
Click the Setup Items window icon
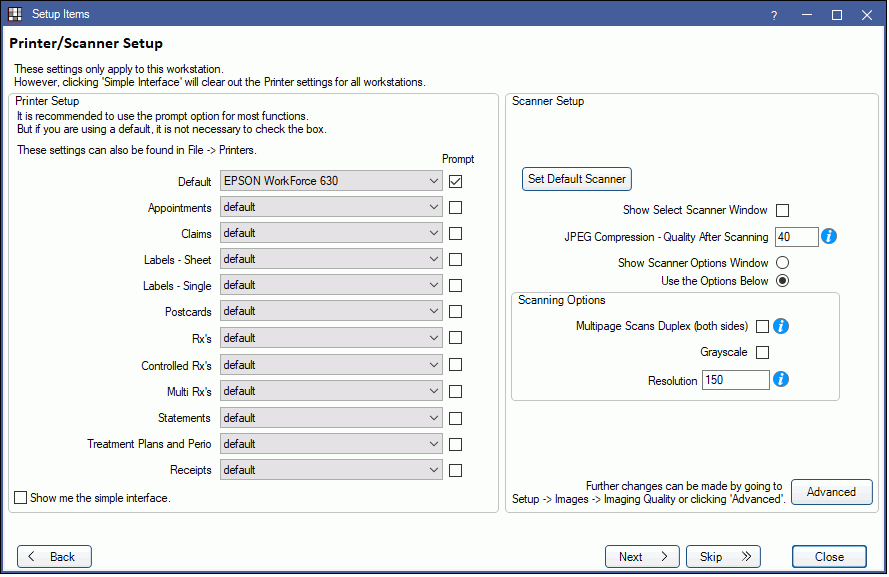click(15, 15)
